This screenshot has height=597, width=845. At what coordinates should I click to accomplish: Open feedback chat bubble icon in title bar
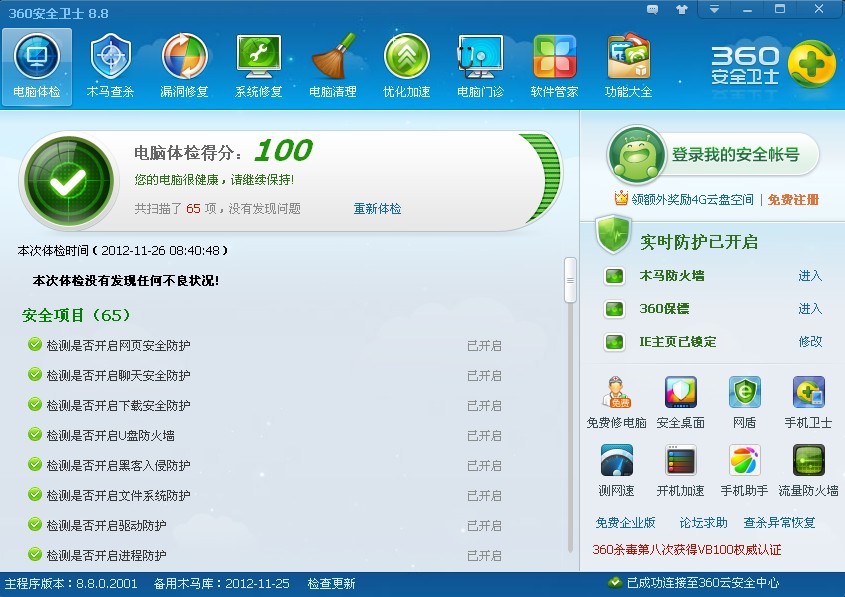[652, 10]
